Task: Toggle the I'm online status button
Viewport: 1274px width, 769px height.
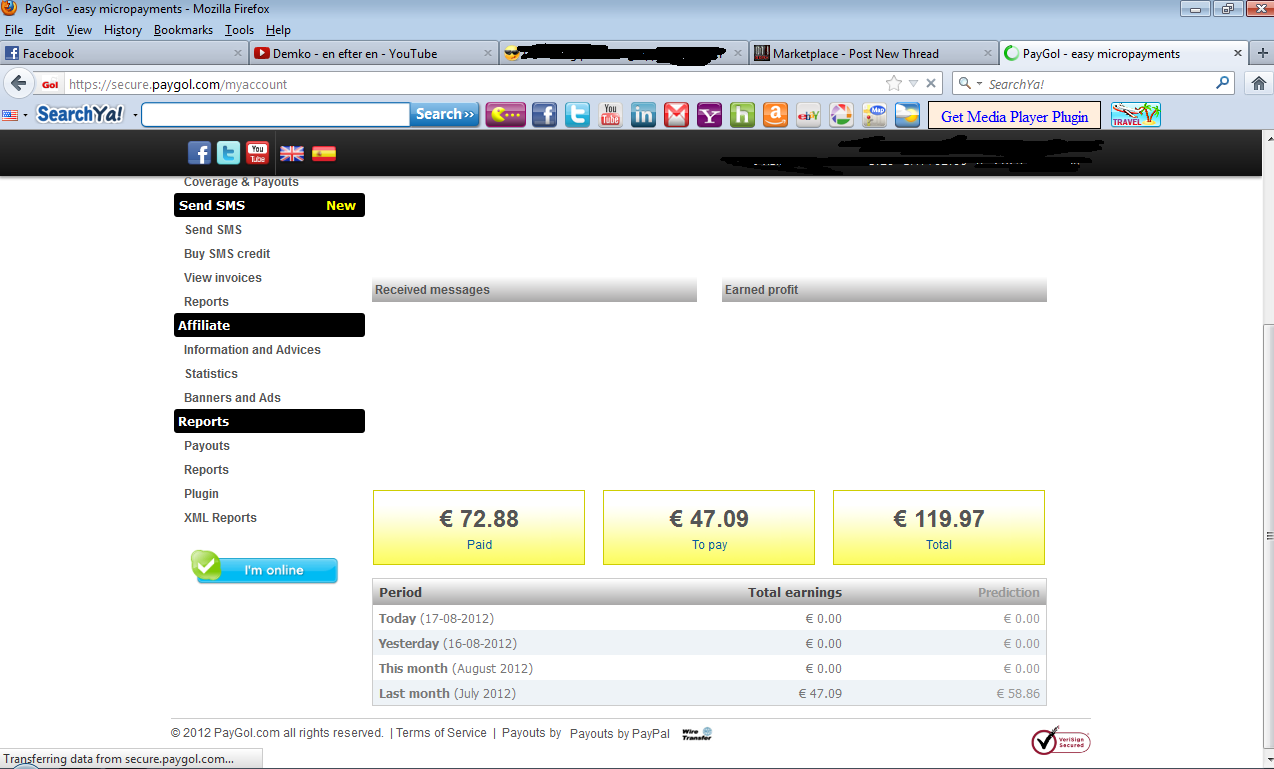Action: pyautogui.click(x=265, y=568)
